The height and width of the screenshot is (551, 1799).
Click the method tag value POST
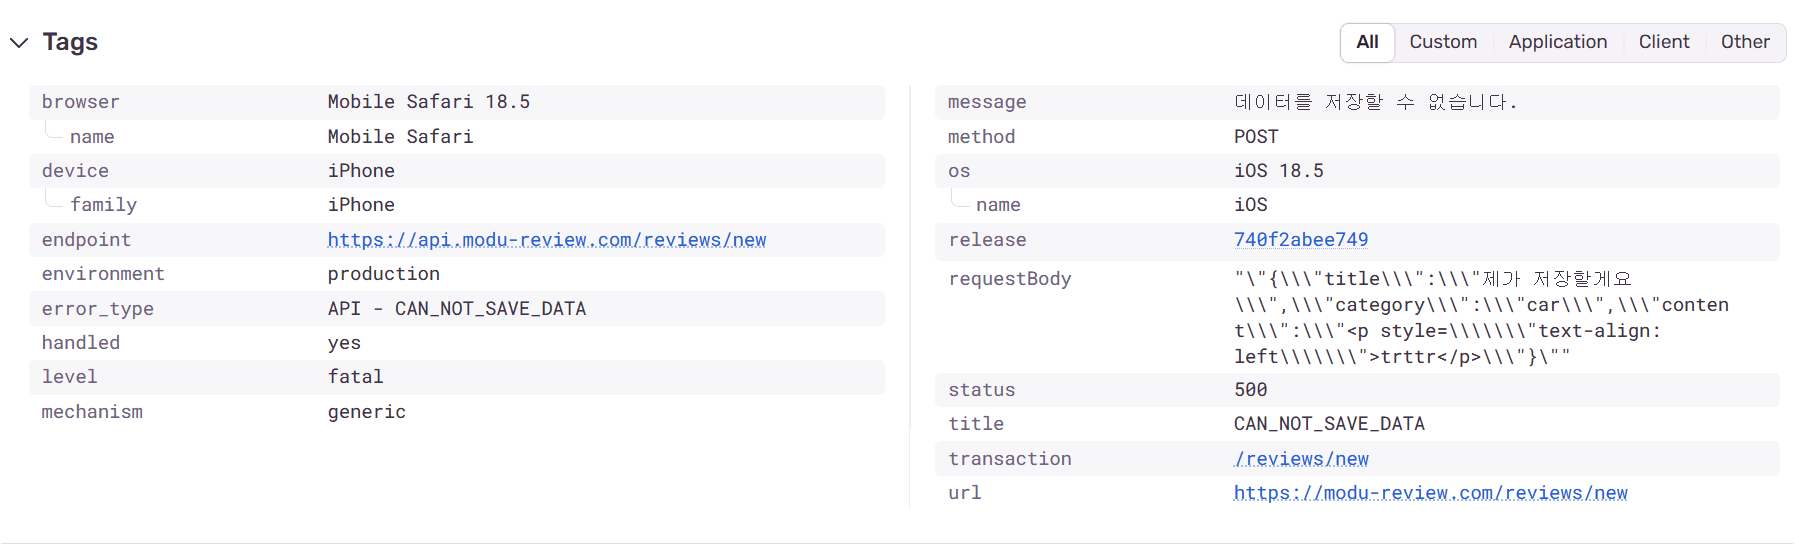pyautogui.click(x=1255, y=137)
